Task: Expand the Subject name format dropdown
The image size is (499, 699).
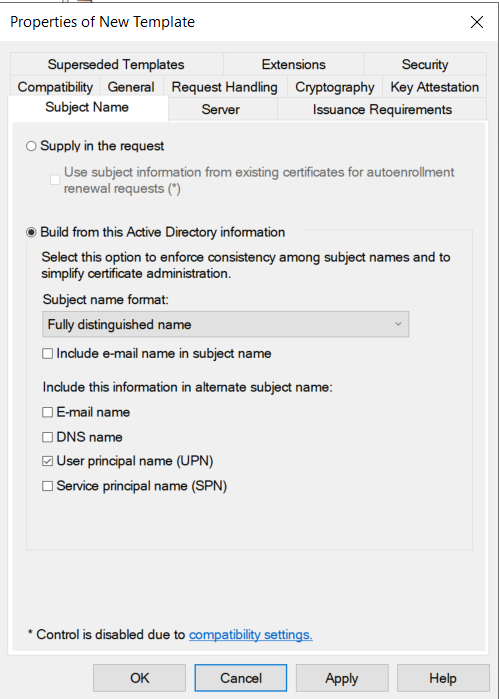Action: tap(225, 324)
